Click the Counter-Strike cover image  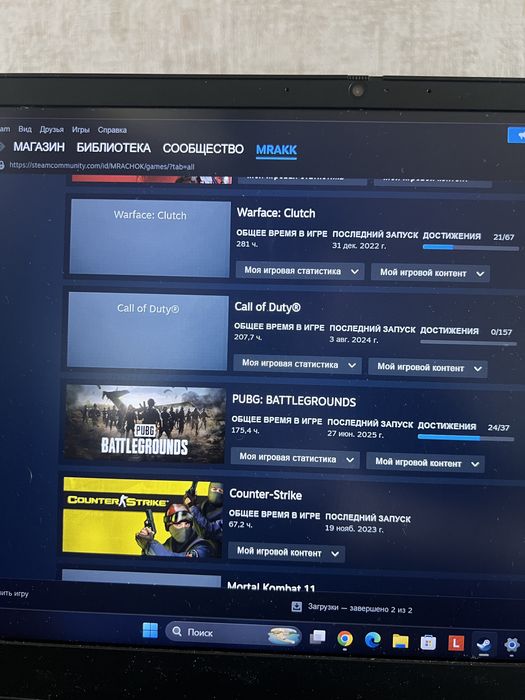click(142, 517)
